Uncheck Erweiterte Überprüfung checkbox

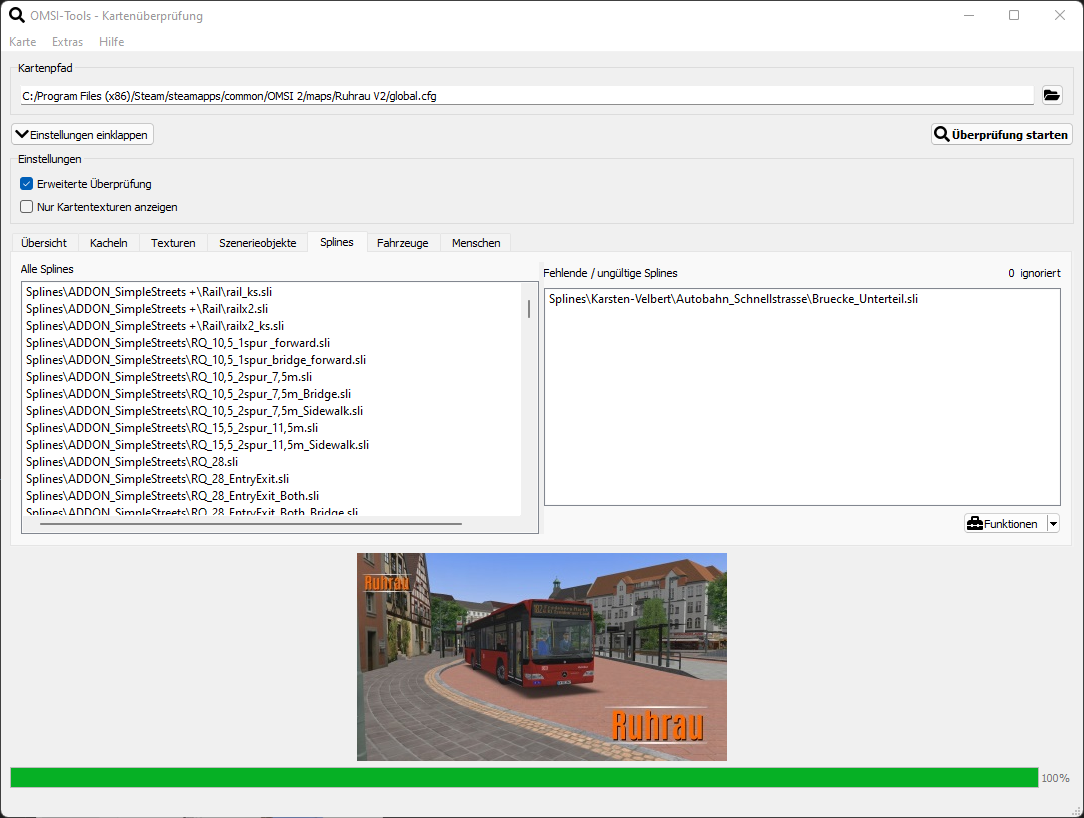pyautogui.click(x=27, y=184)
